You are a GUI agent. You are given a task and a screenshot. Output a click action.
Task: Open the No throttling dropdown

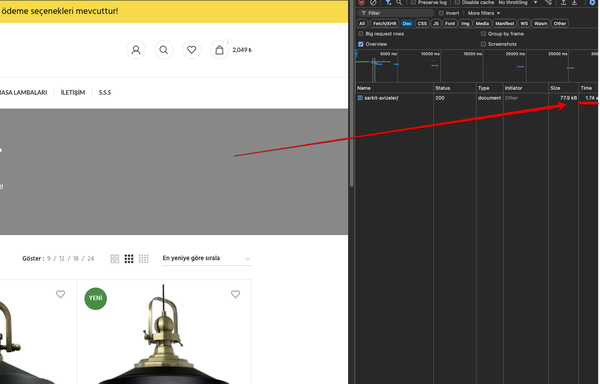click(x=518, y=3)
